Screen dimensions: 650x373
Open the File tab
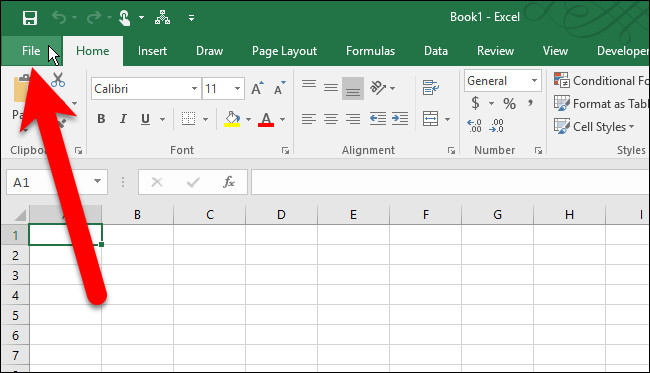pos(31,51)
